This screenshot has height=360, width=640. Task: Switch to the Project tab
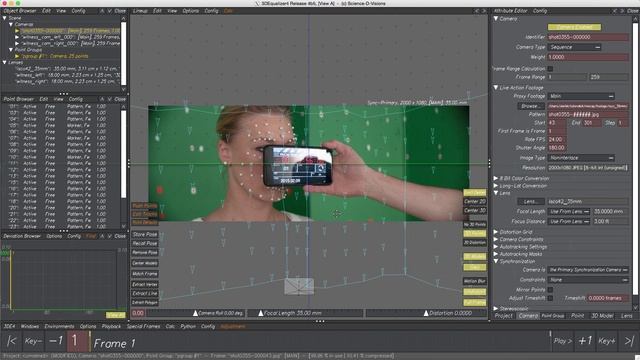pos(504,316)
